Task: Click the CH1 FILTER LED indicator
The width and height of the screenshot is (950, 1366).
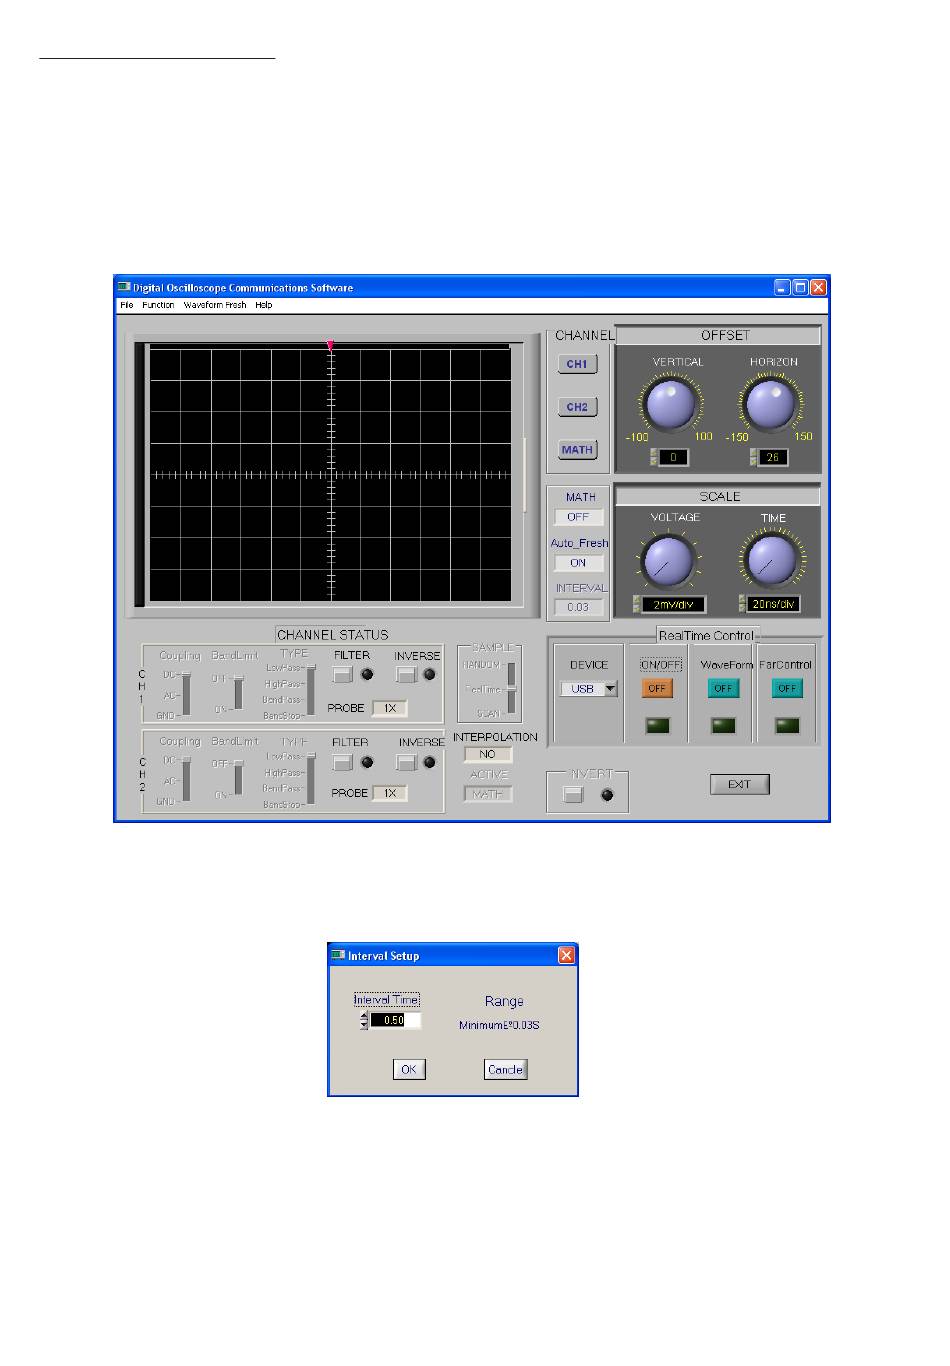Action: (x=367, y=675)
